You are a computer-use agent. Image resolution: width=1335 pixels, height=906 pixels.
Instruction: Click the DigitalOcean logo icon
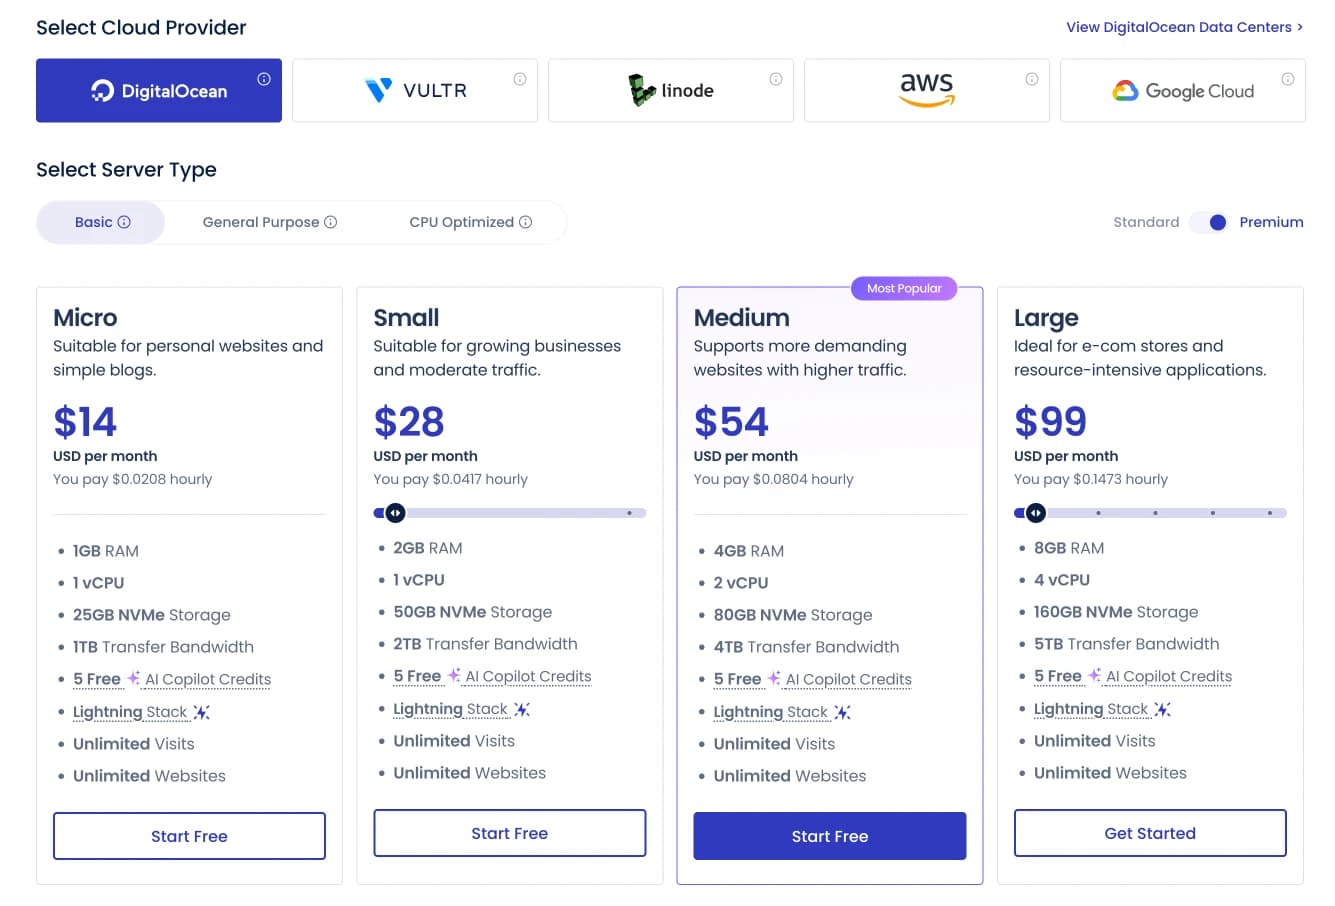(104, 90)
